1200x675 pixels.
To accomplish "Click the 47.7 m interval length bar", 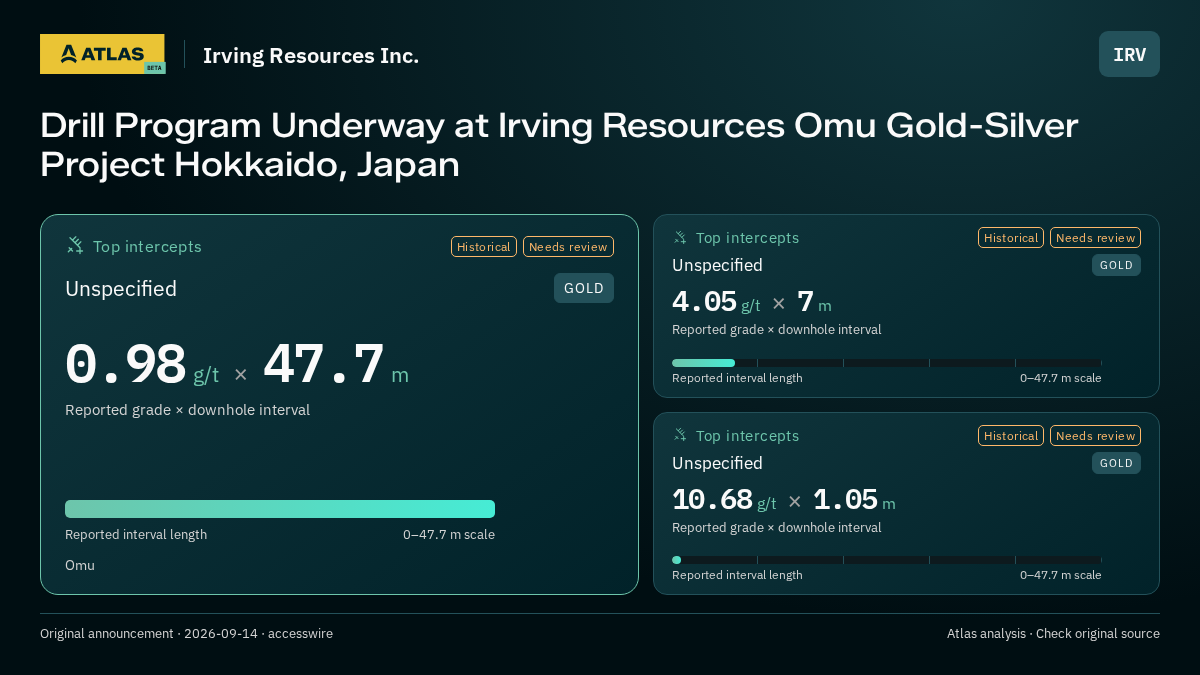I will pyautogui.click(x=280, y=509).
